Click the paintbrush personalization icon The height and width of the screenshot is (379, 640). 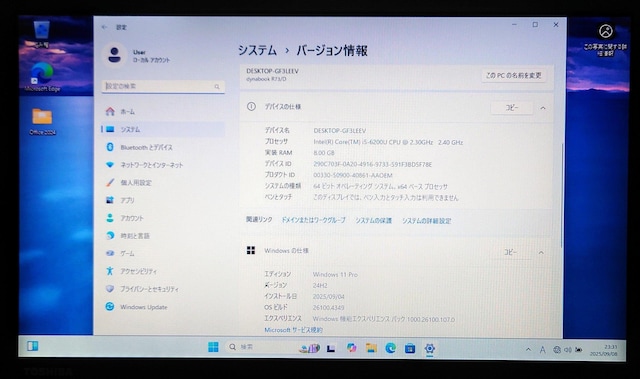tap(110, 182)
